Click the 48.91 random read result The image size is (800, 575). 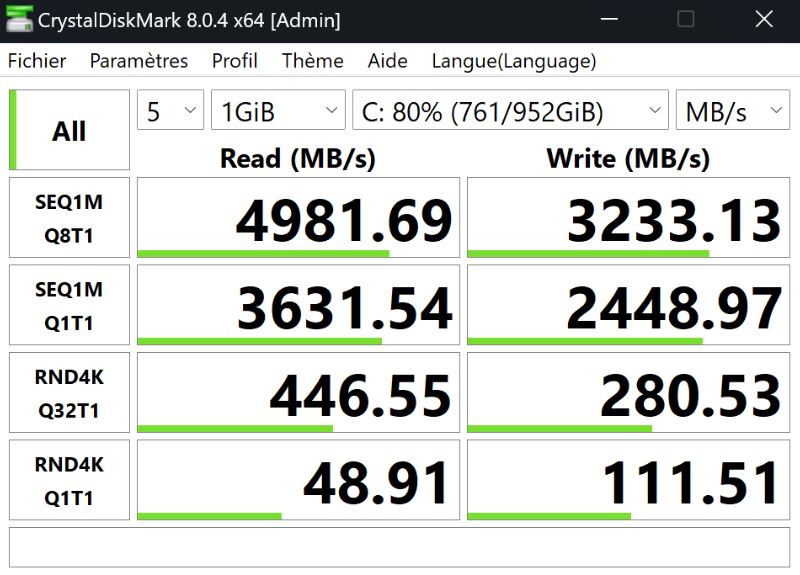click(x=298, y=480)
